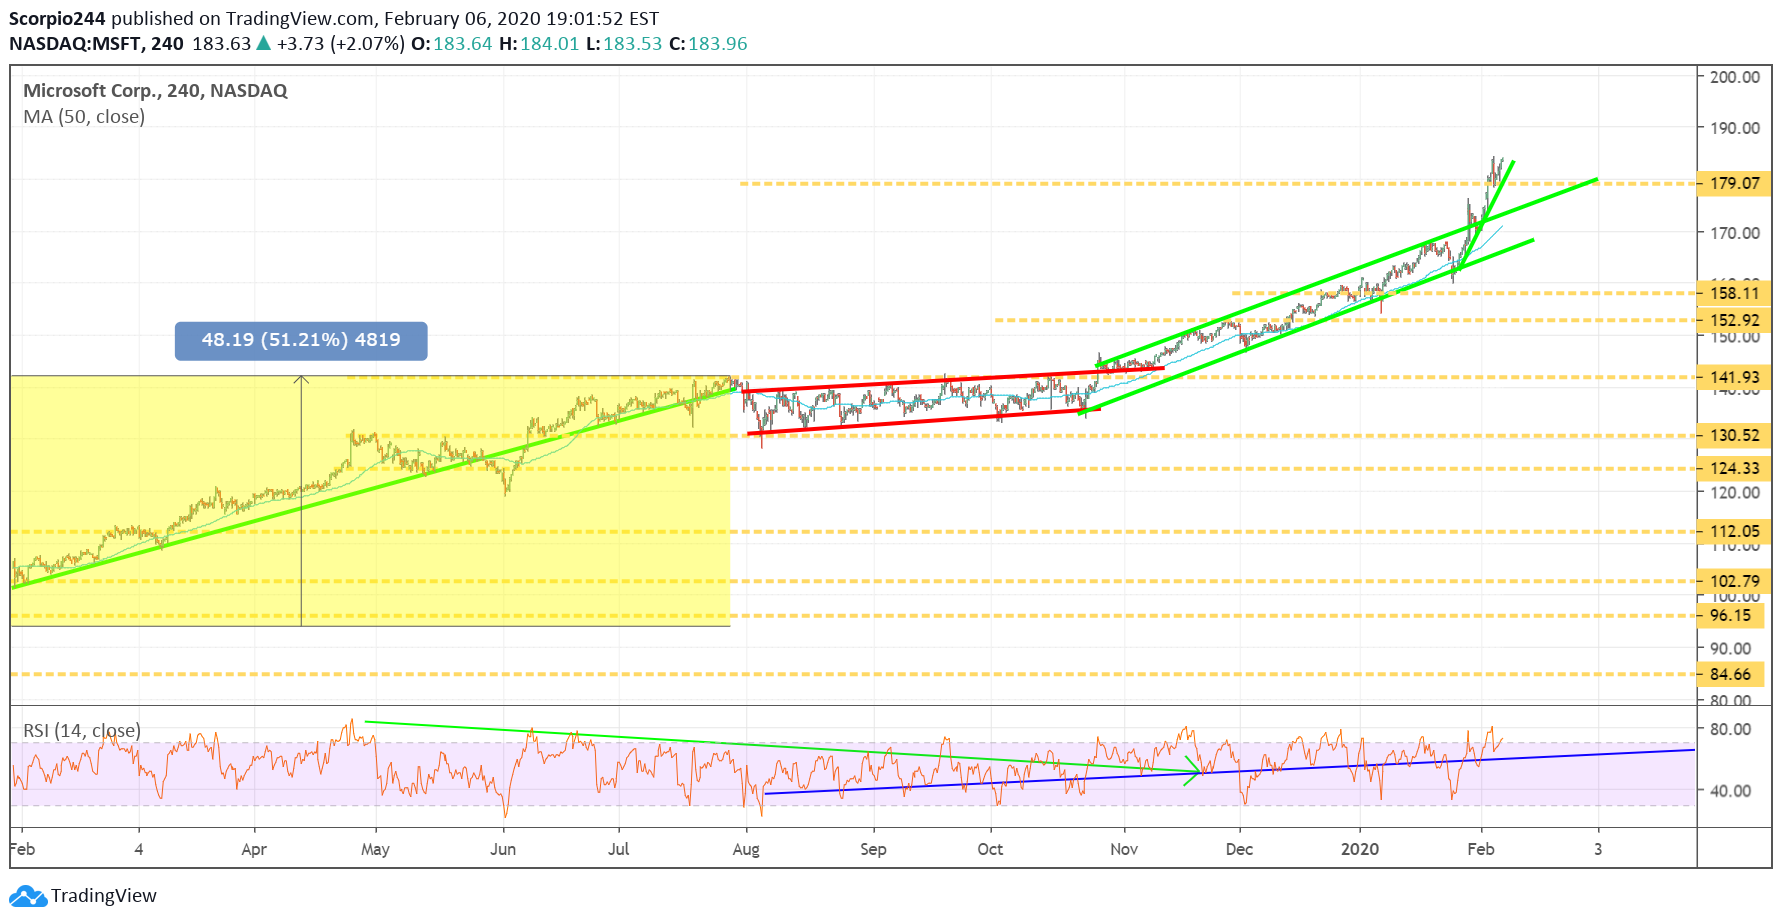Click the Jul label on time axis
Screen dimensions: 1782x923
[x=619, y=849]
